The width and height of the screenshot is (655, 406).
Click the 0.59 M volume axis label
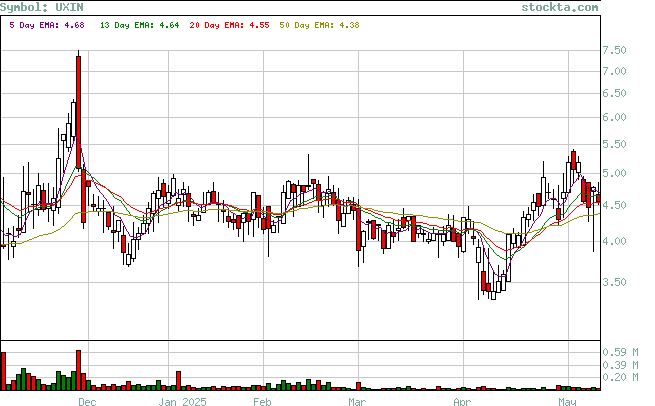pos(620,353)
